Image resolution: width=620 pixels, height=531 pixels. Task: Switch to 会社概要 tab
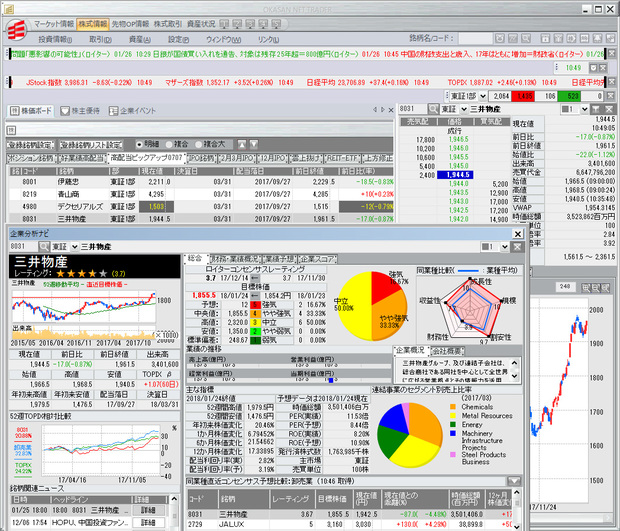(x=448, y=351)
